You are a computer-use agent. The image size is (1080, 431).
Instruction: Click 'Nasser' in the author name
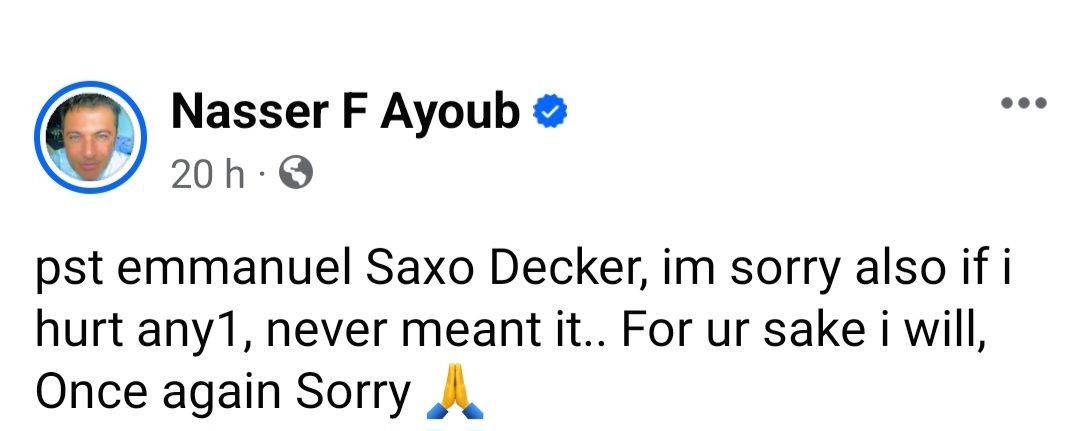coord(247,113)
